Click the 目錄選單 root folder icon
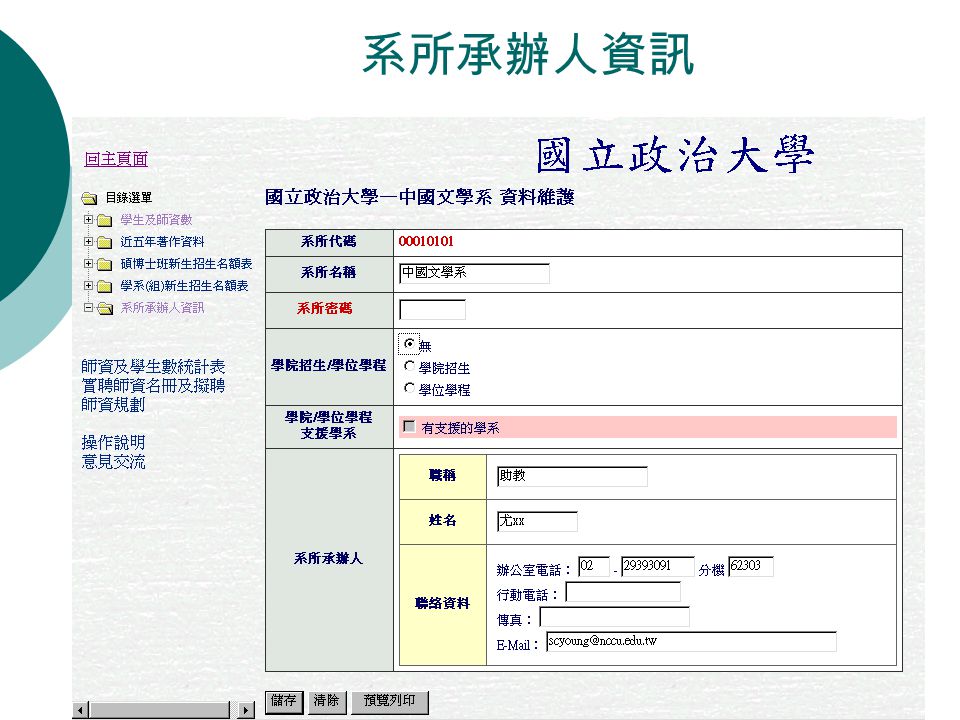Viewport: 960px width, 720px height. (90, 198)
